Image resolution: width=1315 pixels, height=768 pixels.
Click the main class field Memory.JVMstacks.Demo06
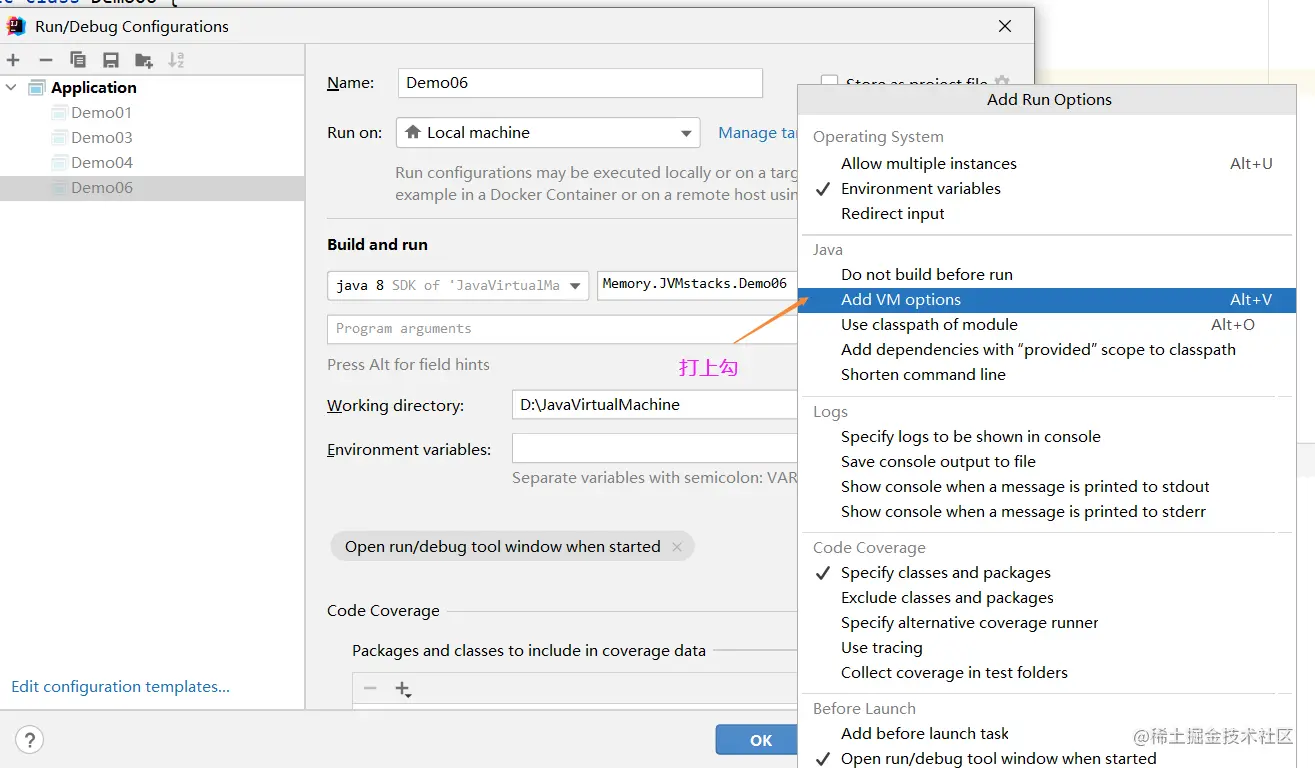[x=697, y=285]
